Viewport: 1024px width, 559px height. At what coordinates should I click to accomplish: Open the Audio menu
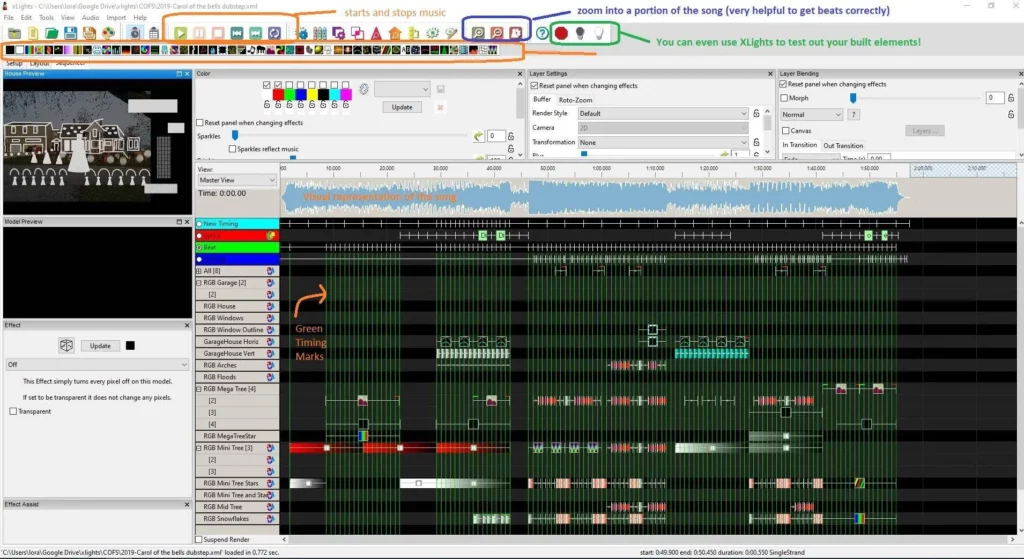pos(90,18)
